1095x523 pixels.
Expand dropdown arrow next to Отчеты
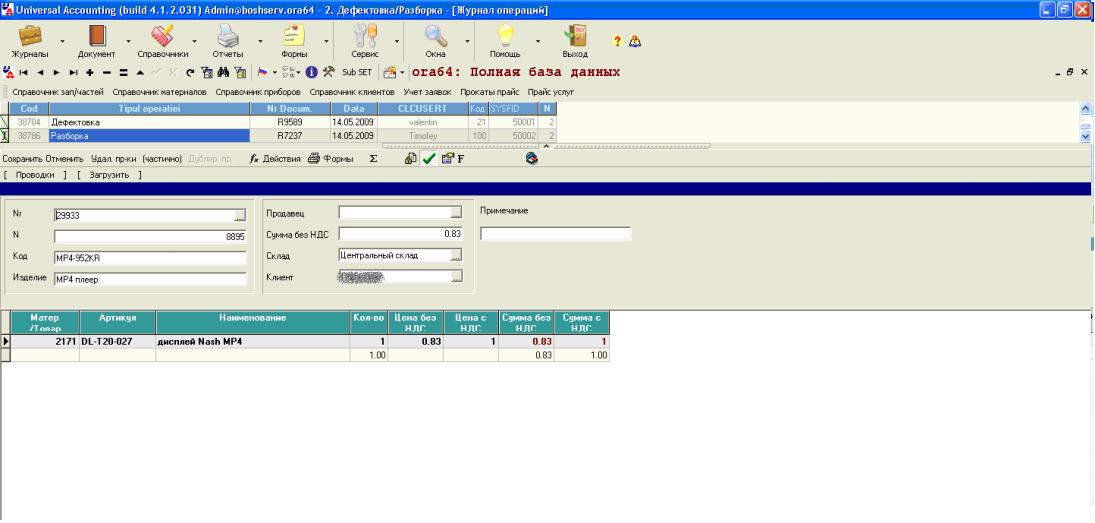(260, 41)
